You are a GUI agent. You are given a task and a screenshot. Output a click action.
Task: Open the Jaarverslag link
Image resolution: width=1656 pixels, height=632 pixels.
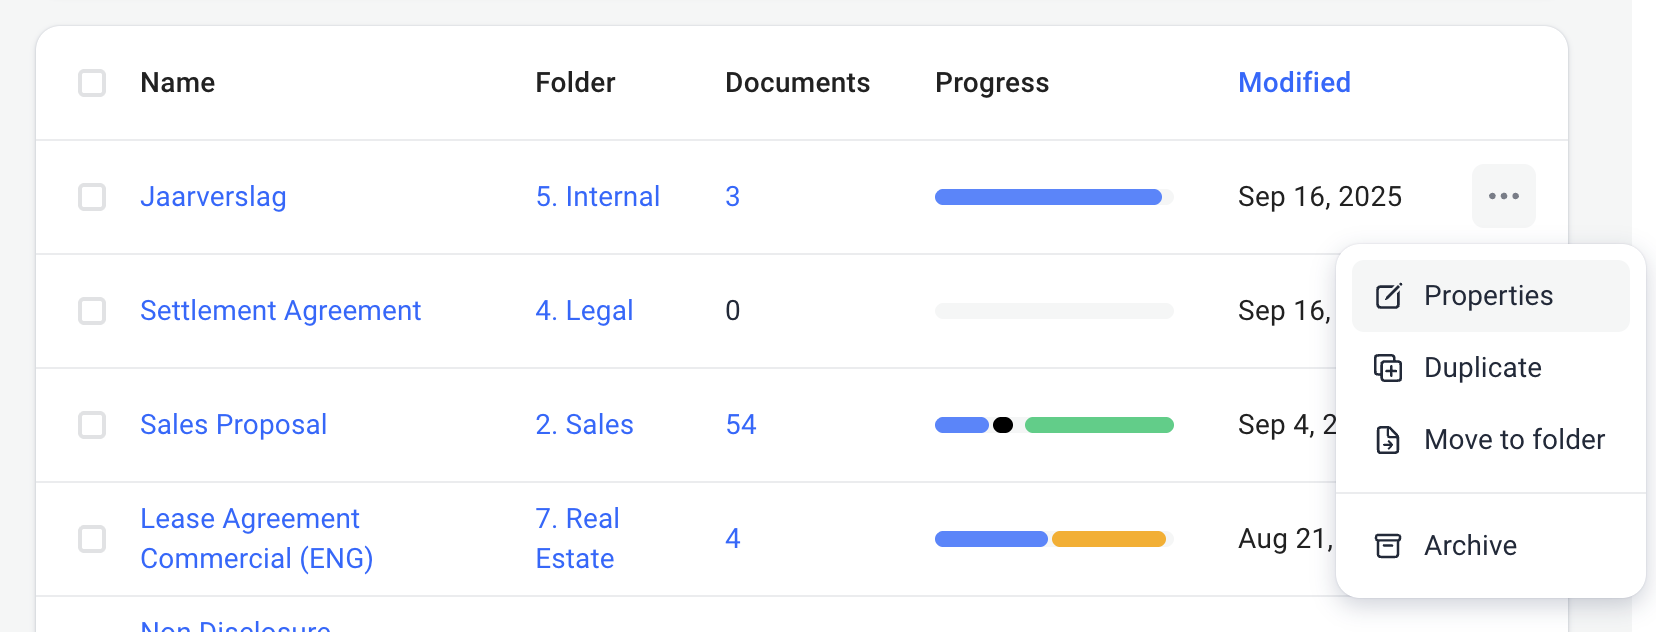click(213, 197)
